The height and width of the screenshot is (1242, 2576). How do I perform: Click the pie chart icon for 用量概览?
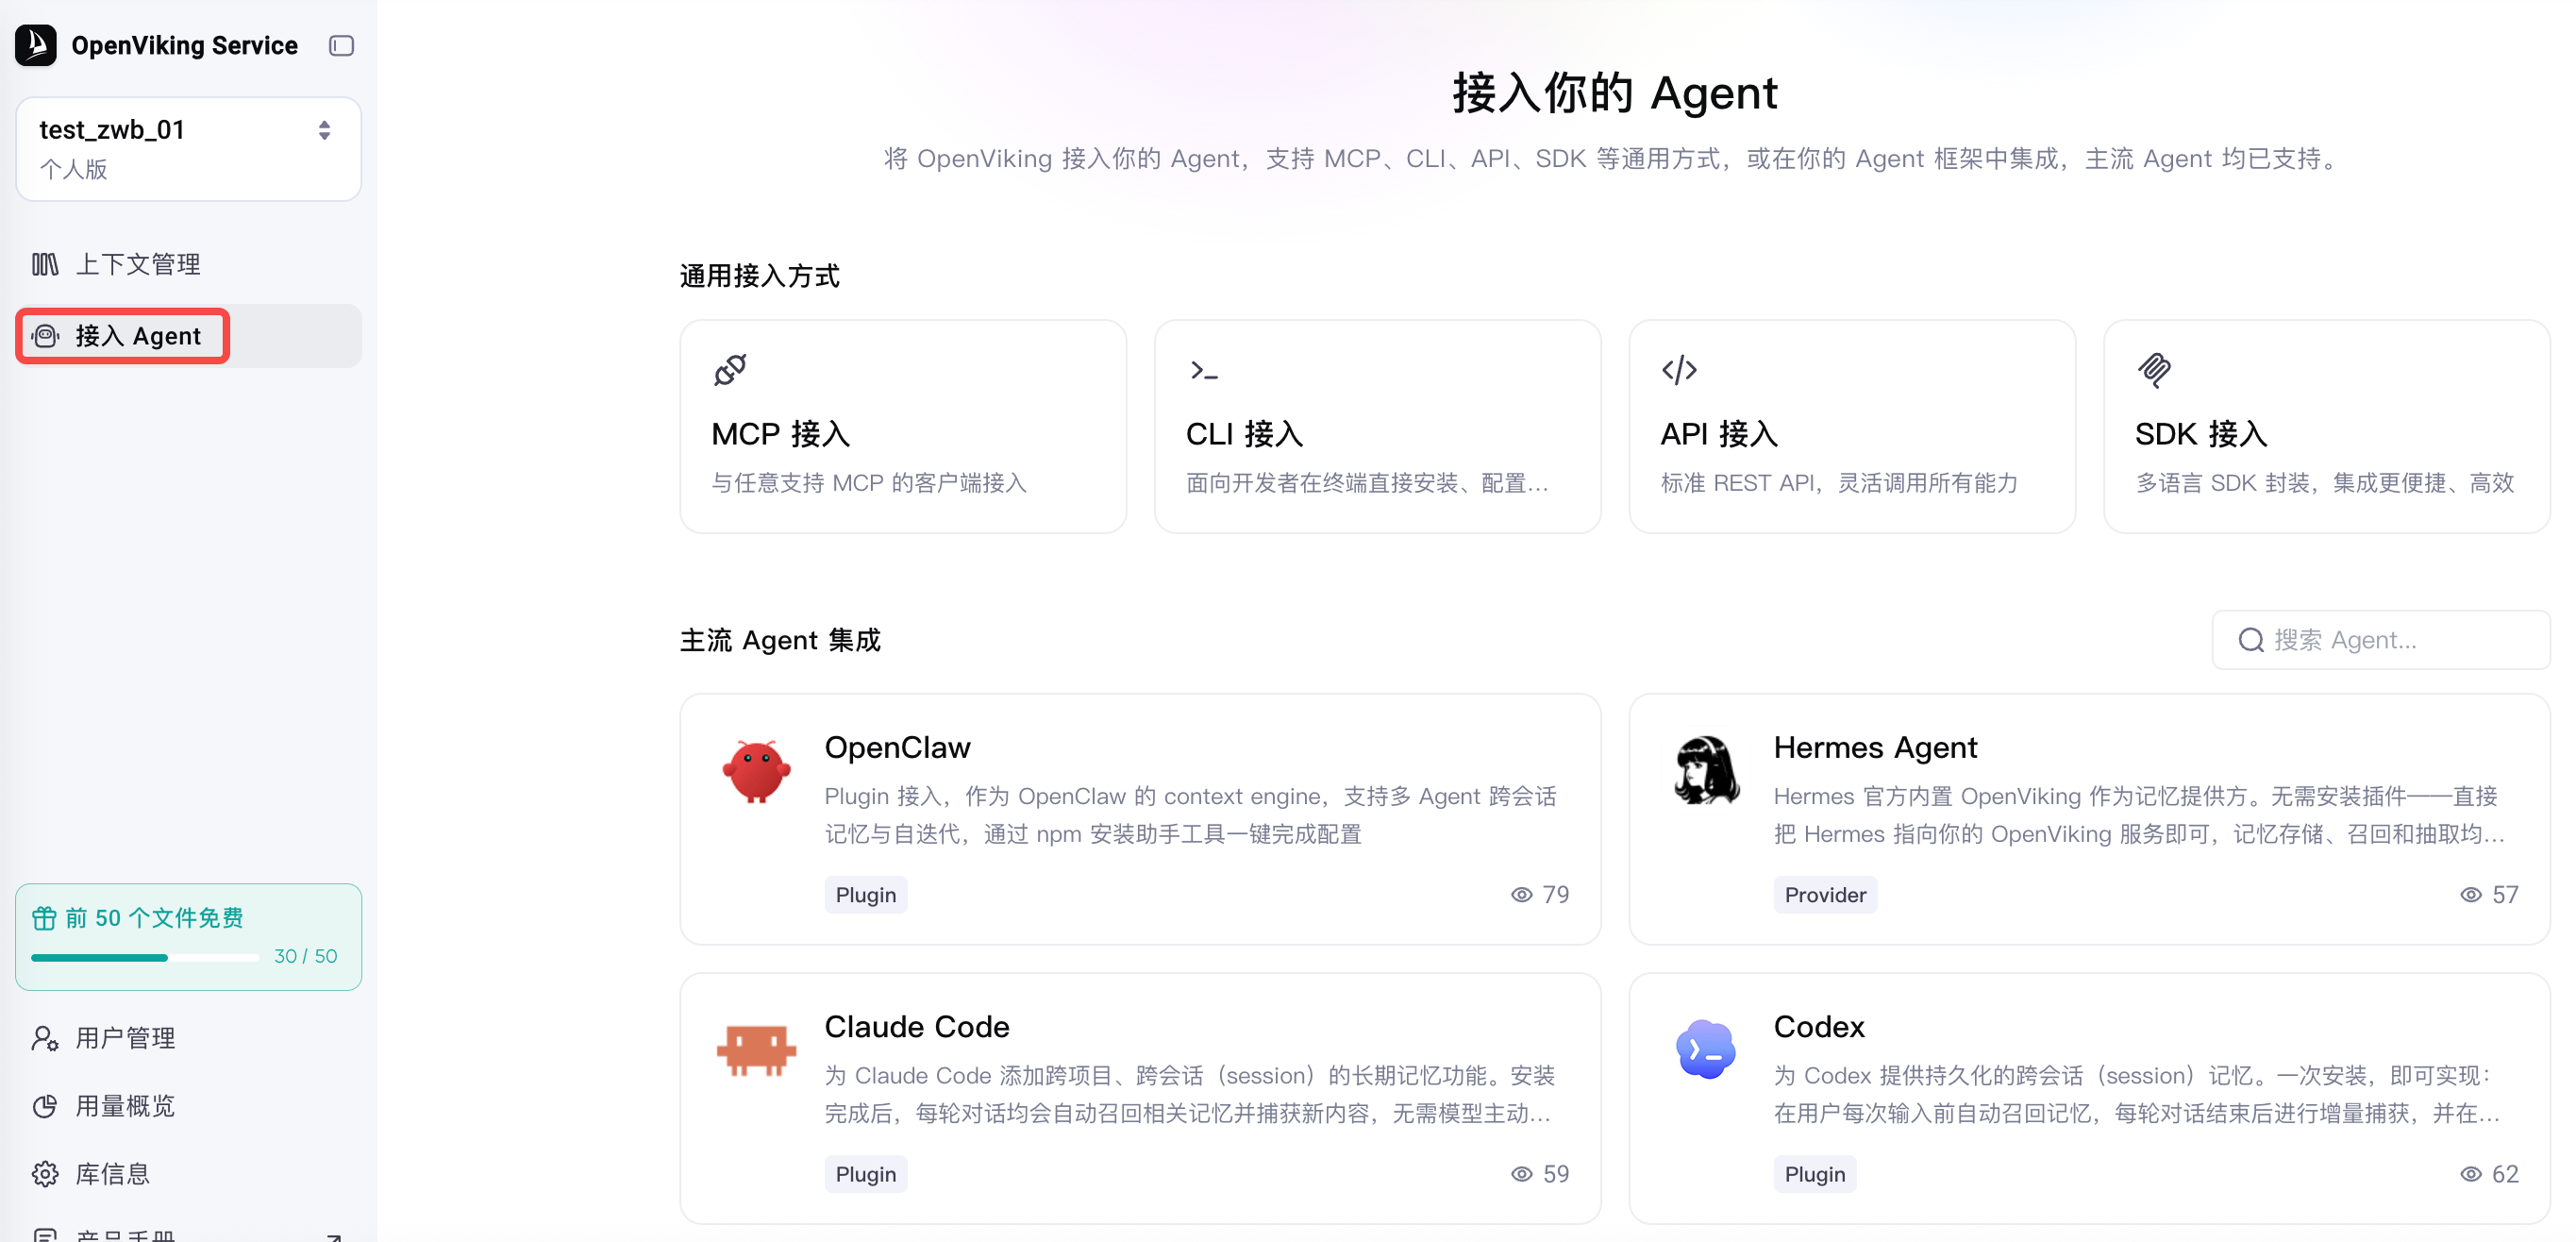(x=45, y=1106)
